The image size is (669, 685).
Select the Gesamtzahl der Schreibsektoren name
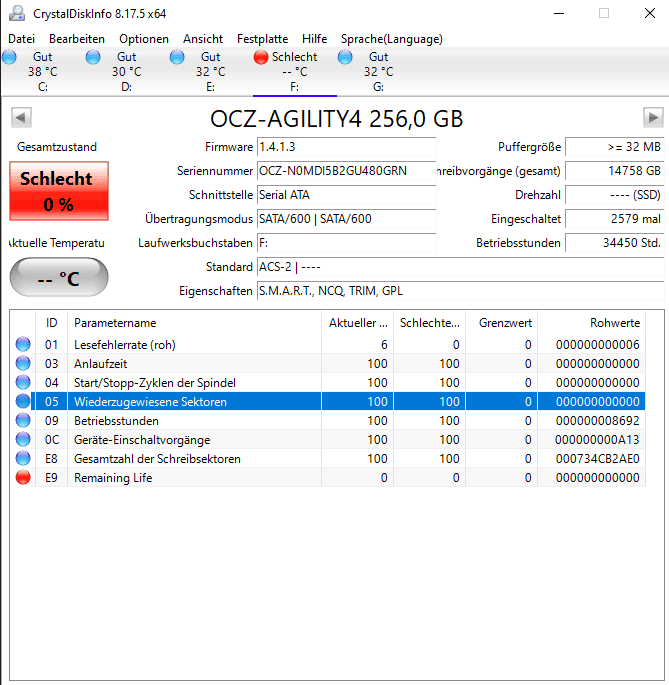(x=157, y=459)
